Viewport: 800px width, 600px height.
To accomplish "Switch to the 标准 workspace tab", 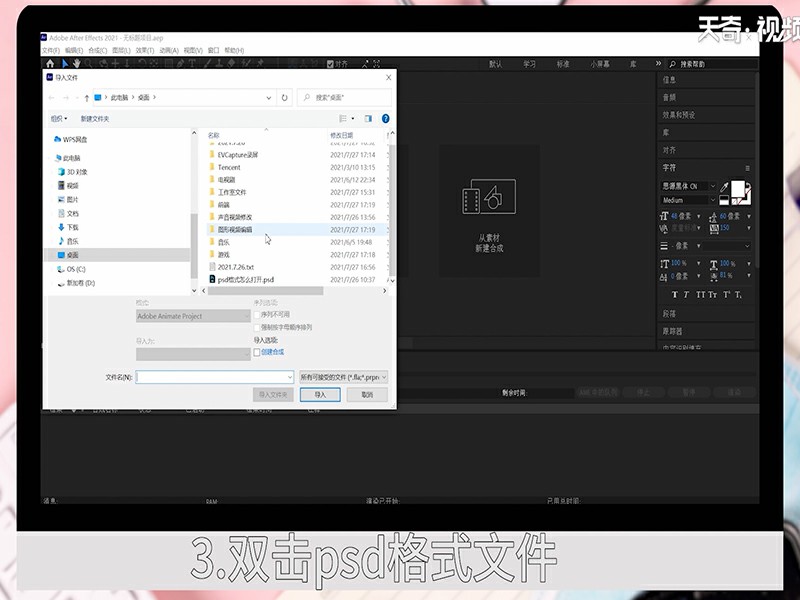I will [563, 64].
